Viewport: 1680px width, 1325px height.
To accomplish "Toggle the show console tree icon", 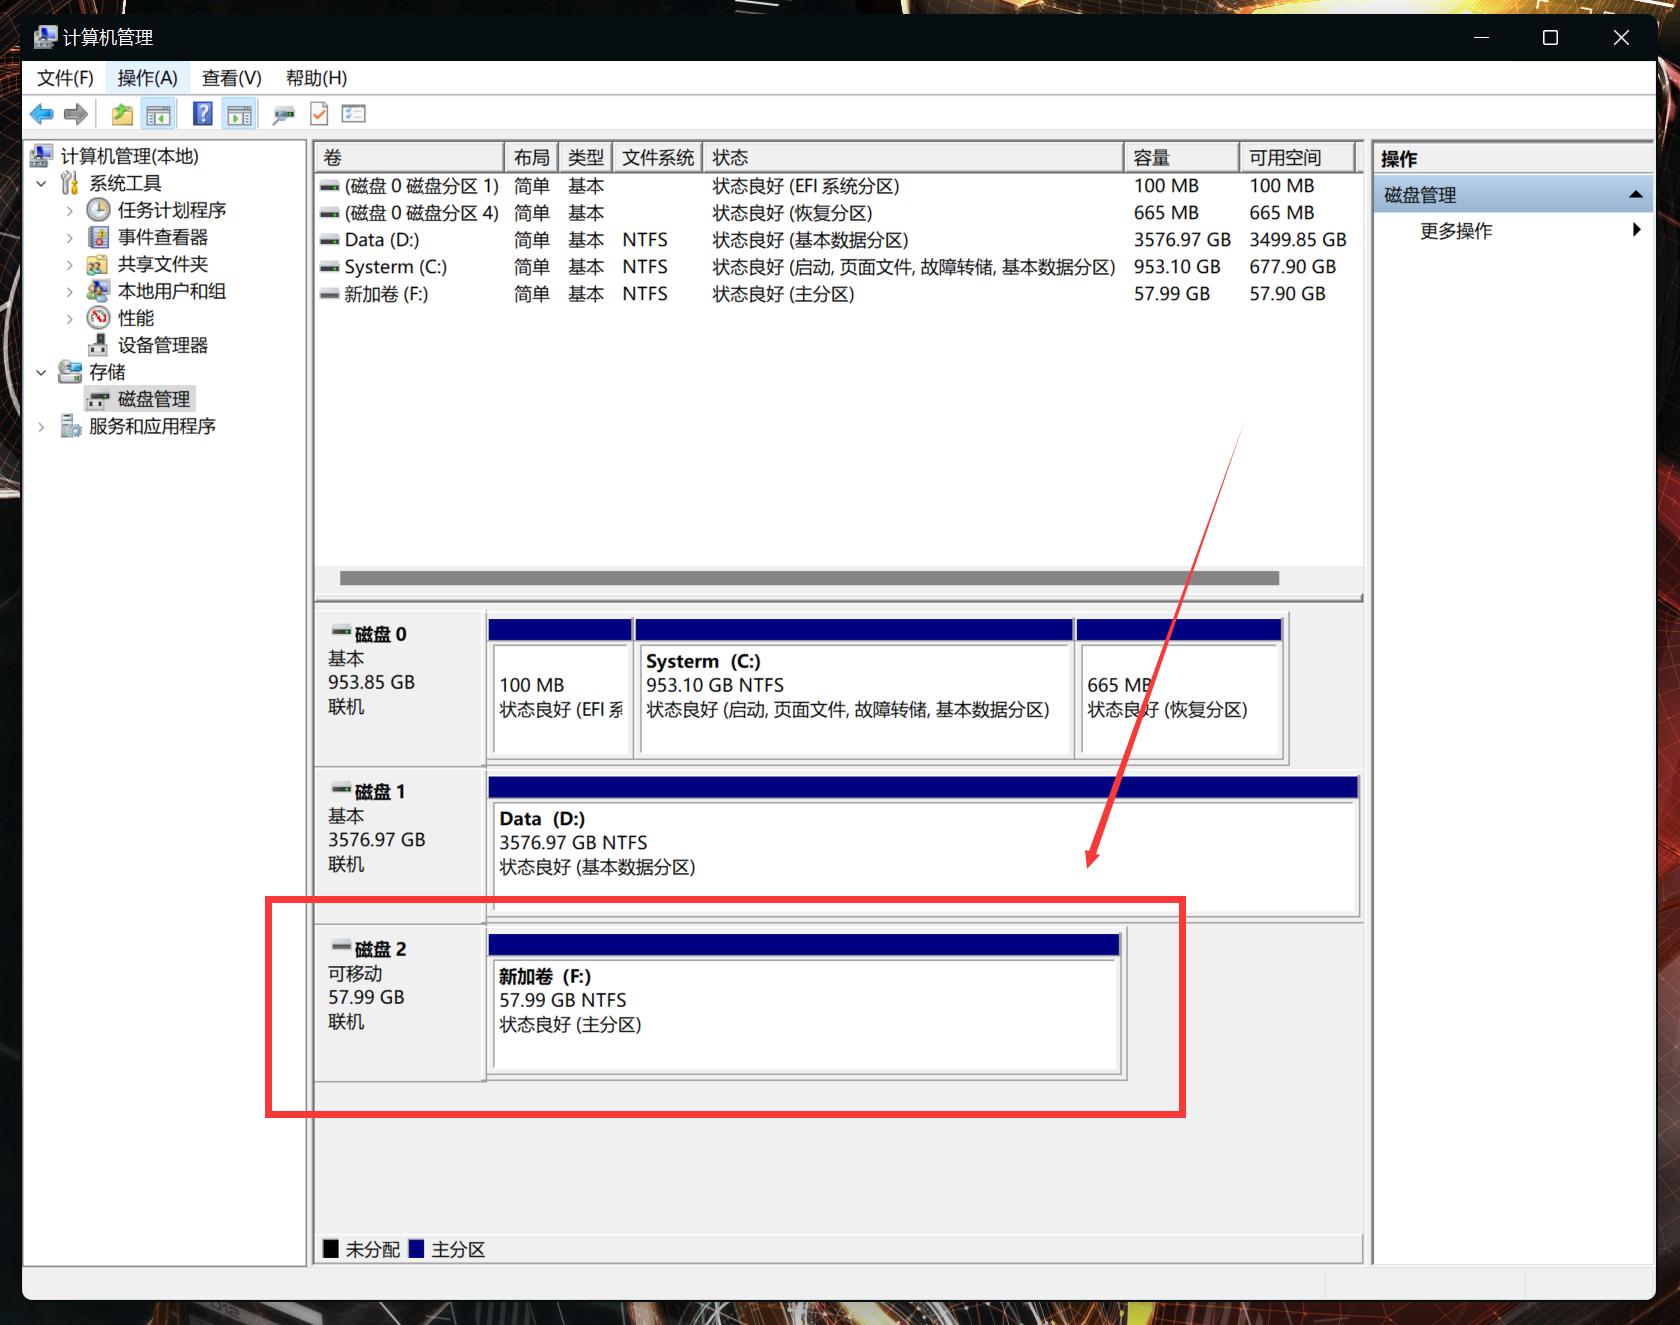I will pyautogui.click(x=158, y=113).
